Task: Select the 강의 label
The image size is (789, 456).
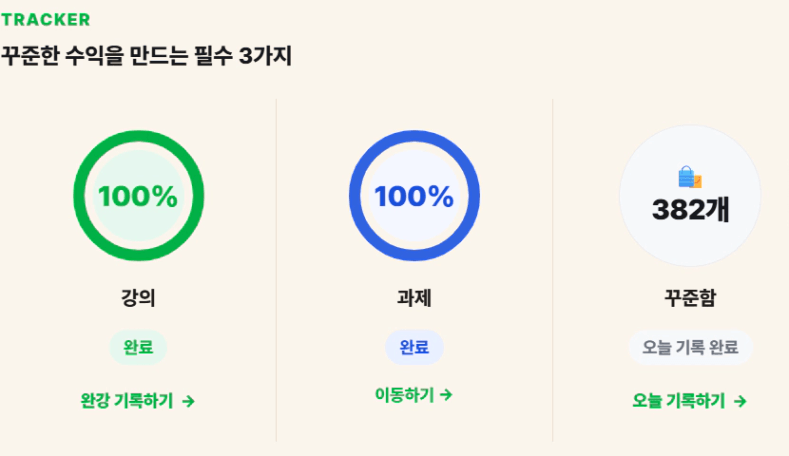Action: (x=138, y=298)
